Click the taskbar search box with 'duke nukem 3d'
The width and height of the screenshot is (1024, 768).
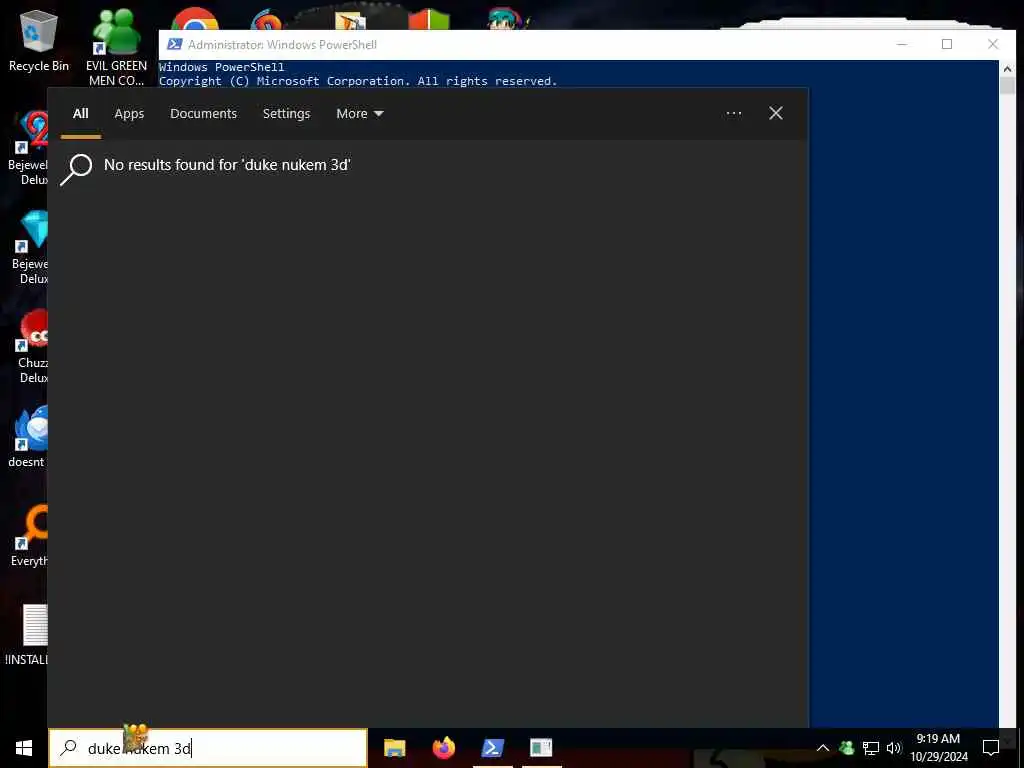(208, 748)
